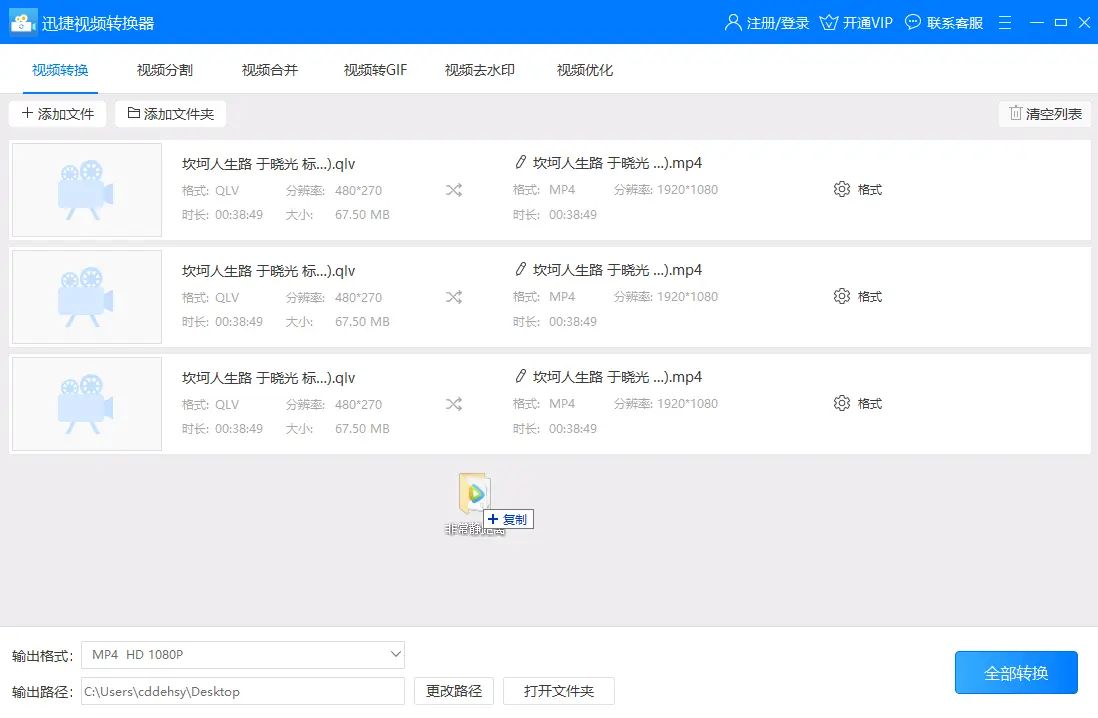The height and width of the screenshot is (718, 1098).
Task: Minimize the window
Action: [1037, 22]
